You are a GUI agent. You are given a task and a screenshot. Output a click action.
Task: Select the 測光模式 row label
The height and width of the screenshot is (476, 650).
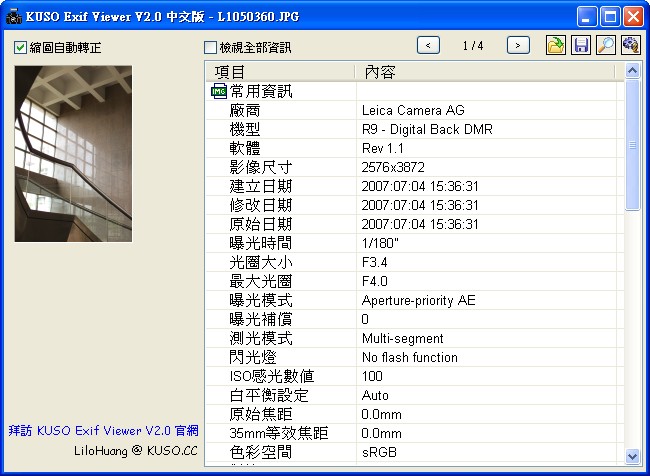pos(261,338)
